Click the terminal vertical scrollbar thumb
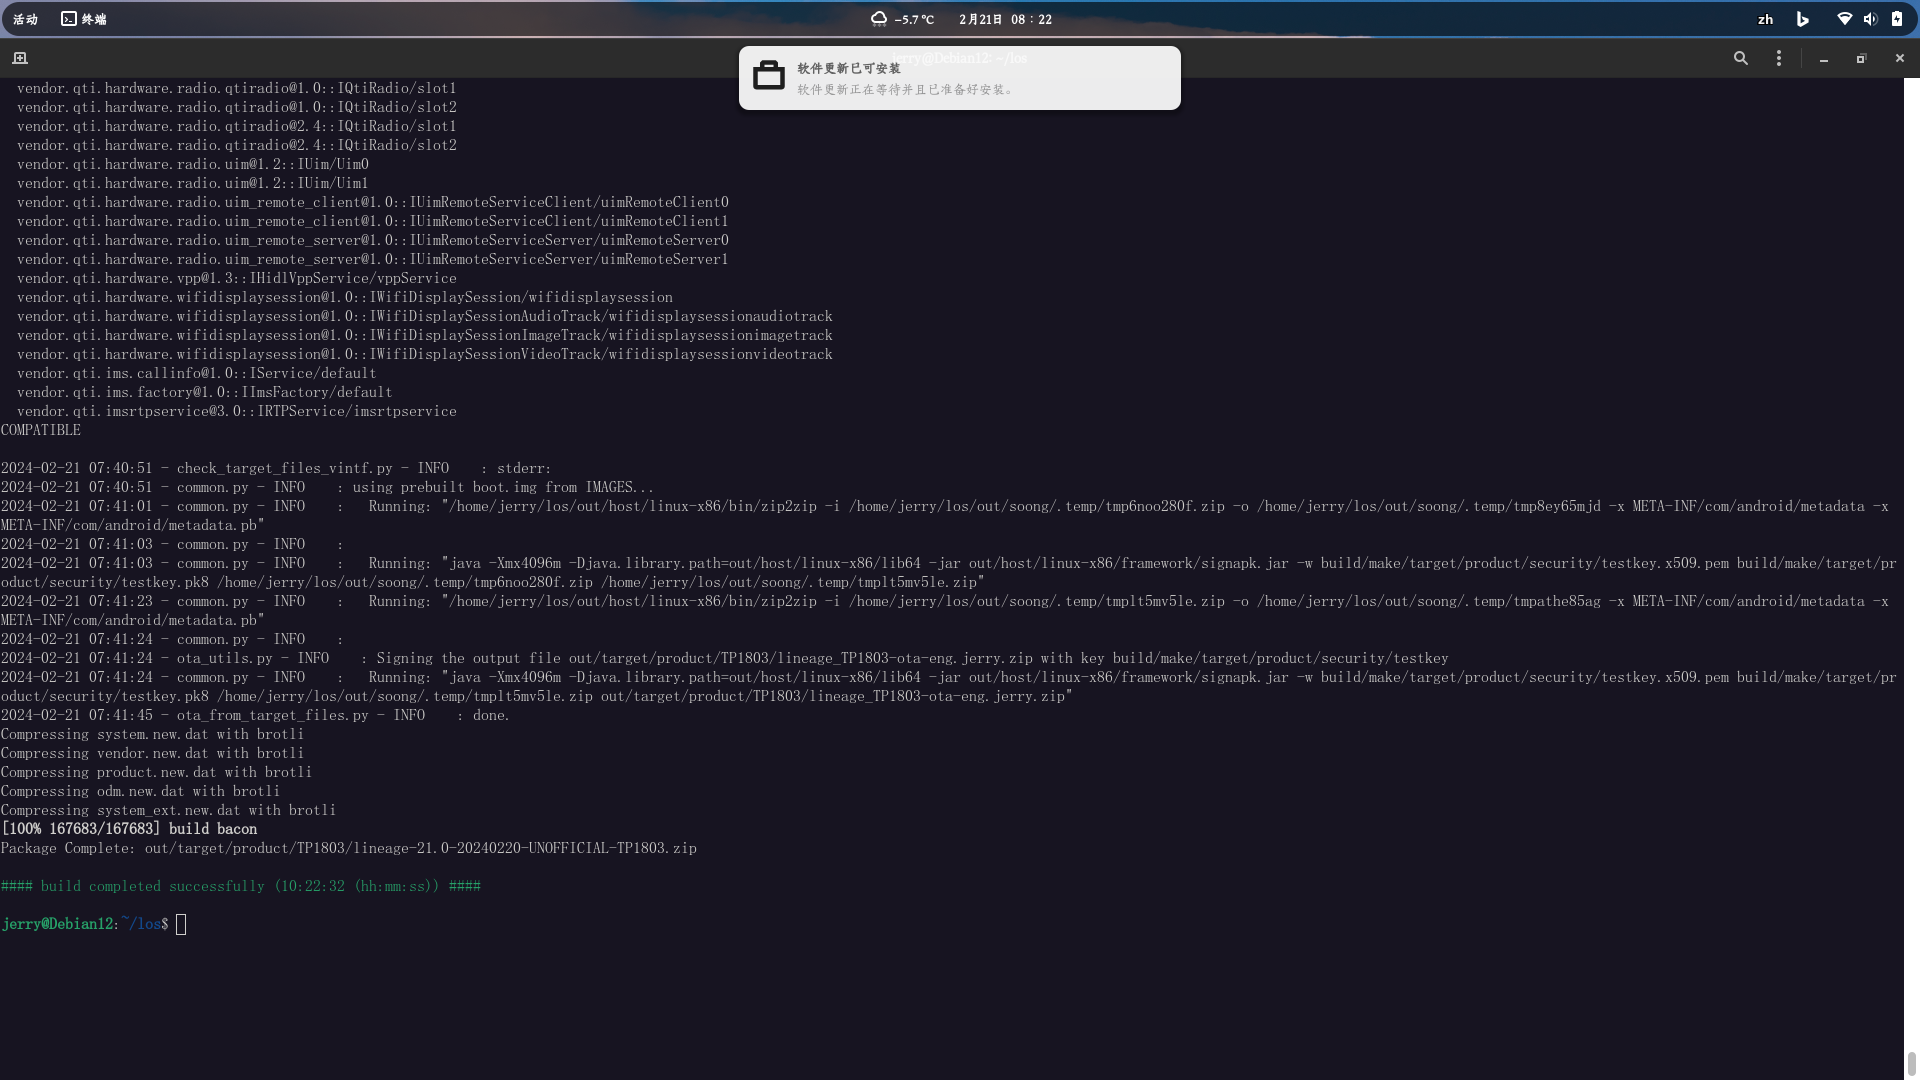 pos(1911,1063)
